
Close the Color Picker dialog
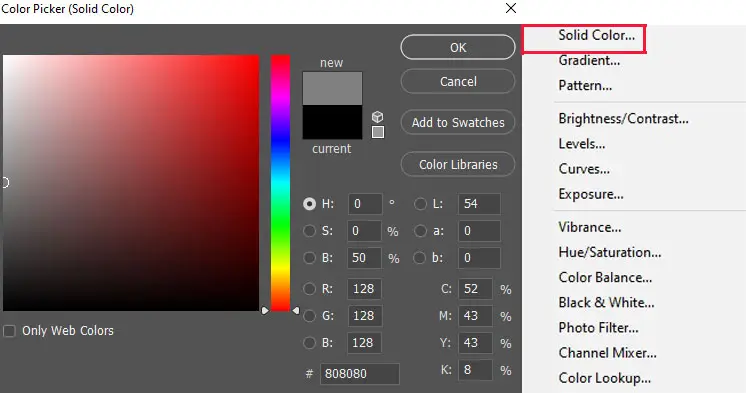(510, 8)
